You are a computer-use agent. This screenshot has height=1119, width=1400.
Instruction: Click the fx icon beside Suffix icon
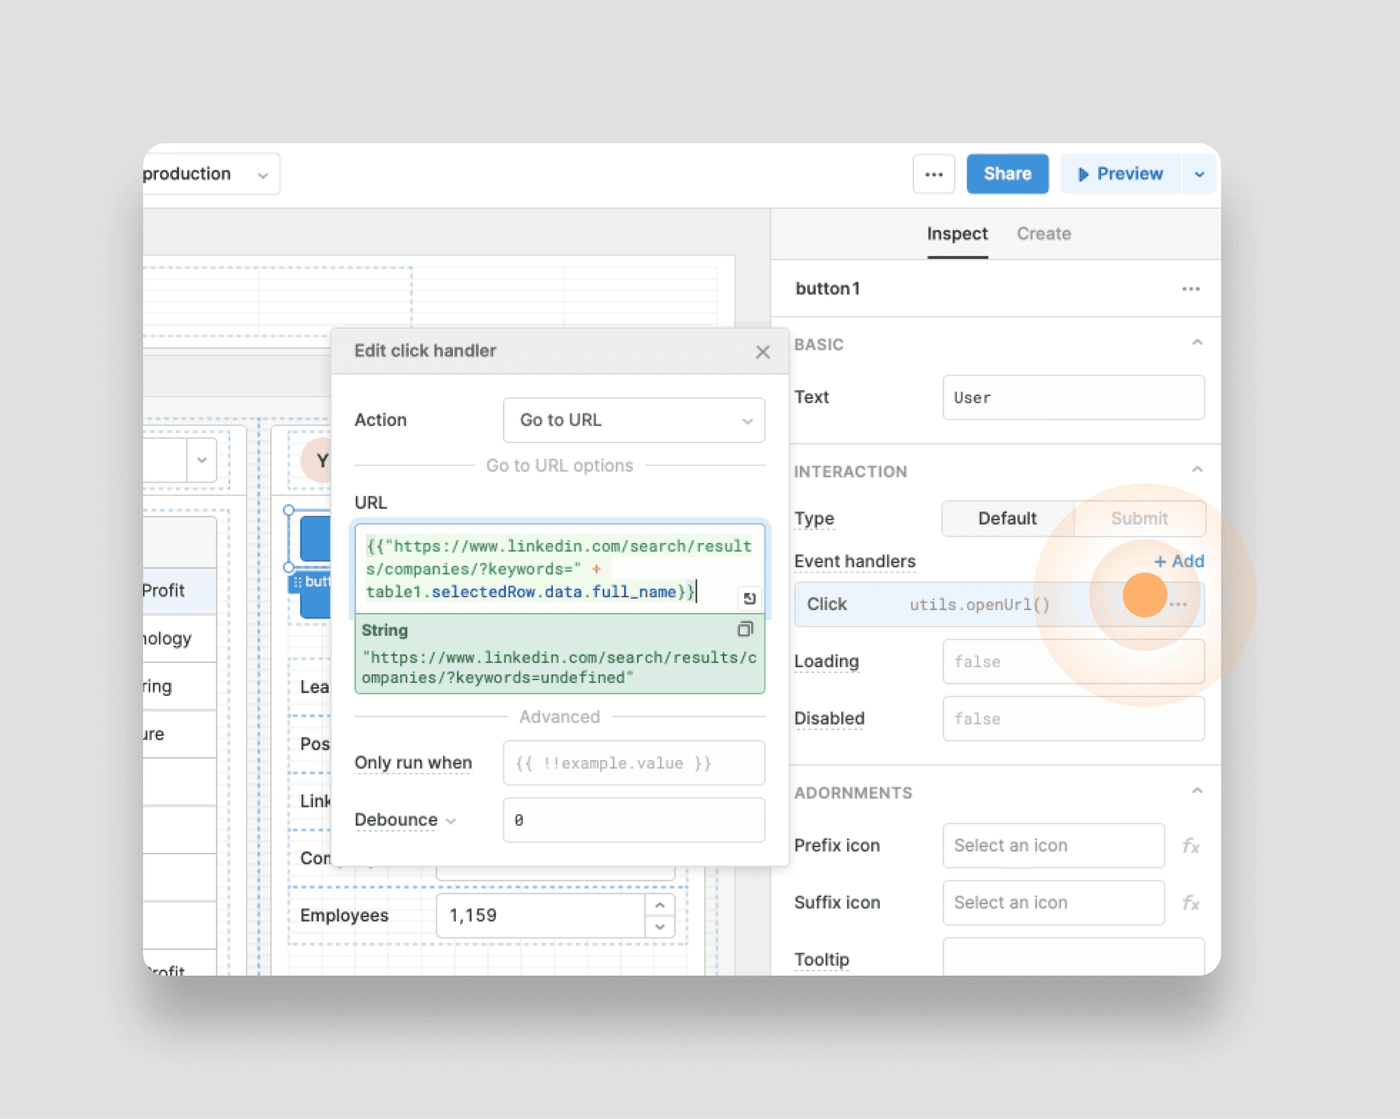(x=1190, y=903)
